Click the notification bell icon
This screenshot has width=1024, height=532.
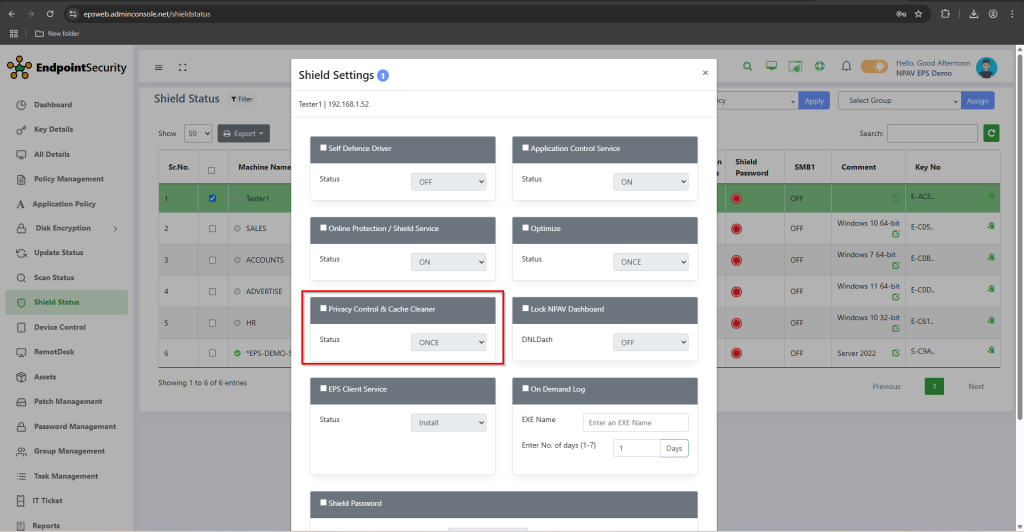click(846, 67)
